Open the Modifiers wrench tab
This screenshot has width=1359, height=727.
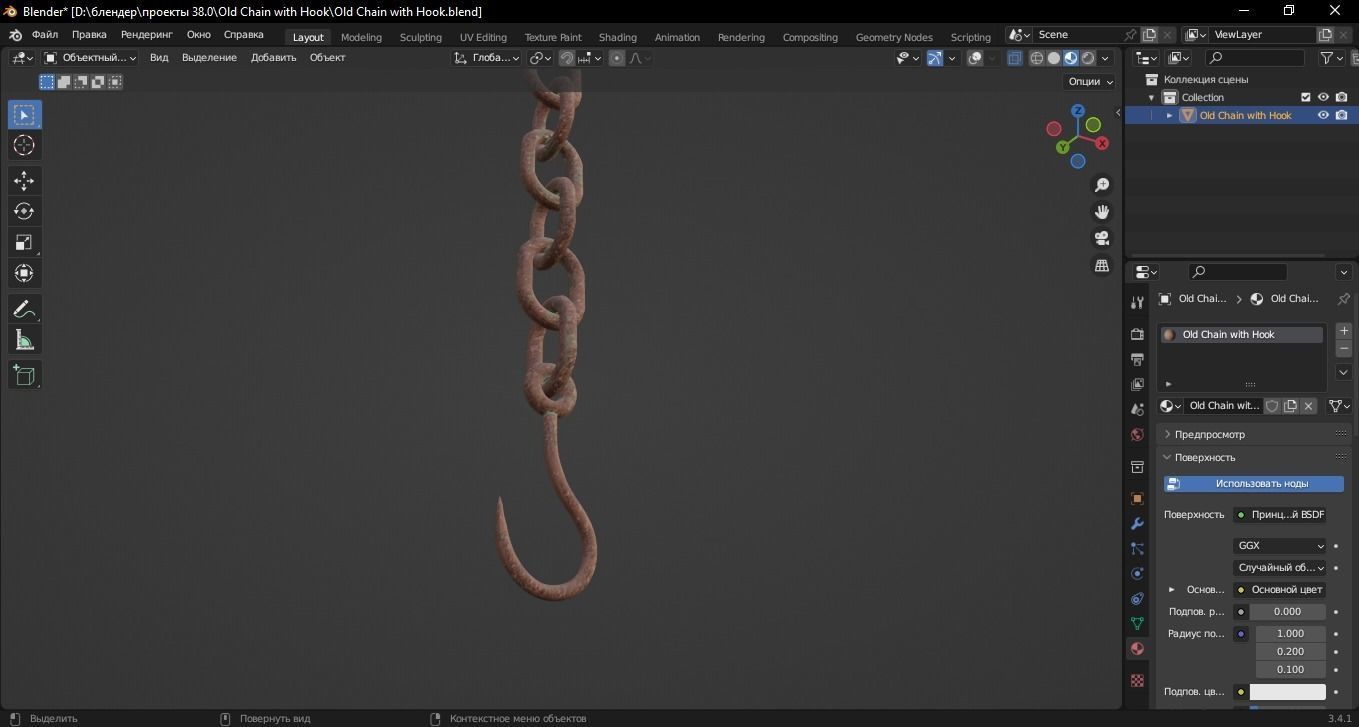1137,523
